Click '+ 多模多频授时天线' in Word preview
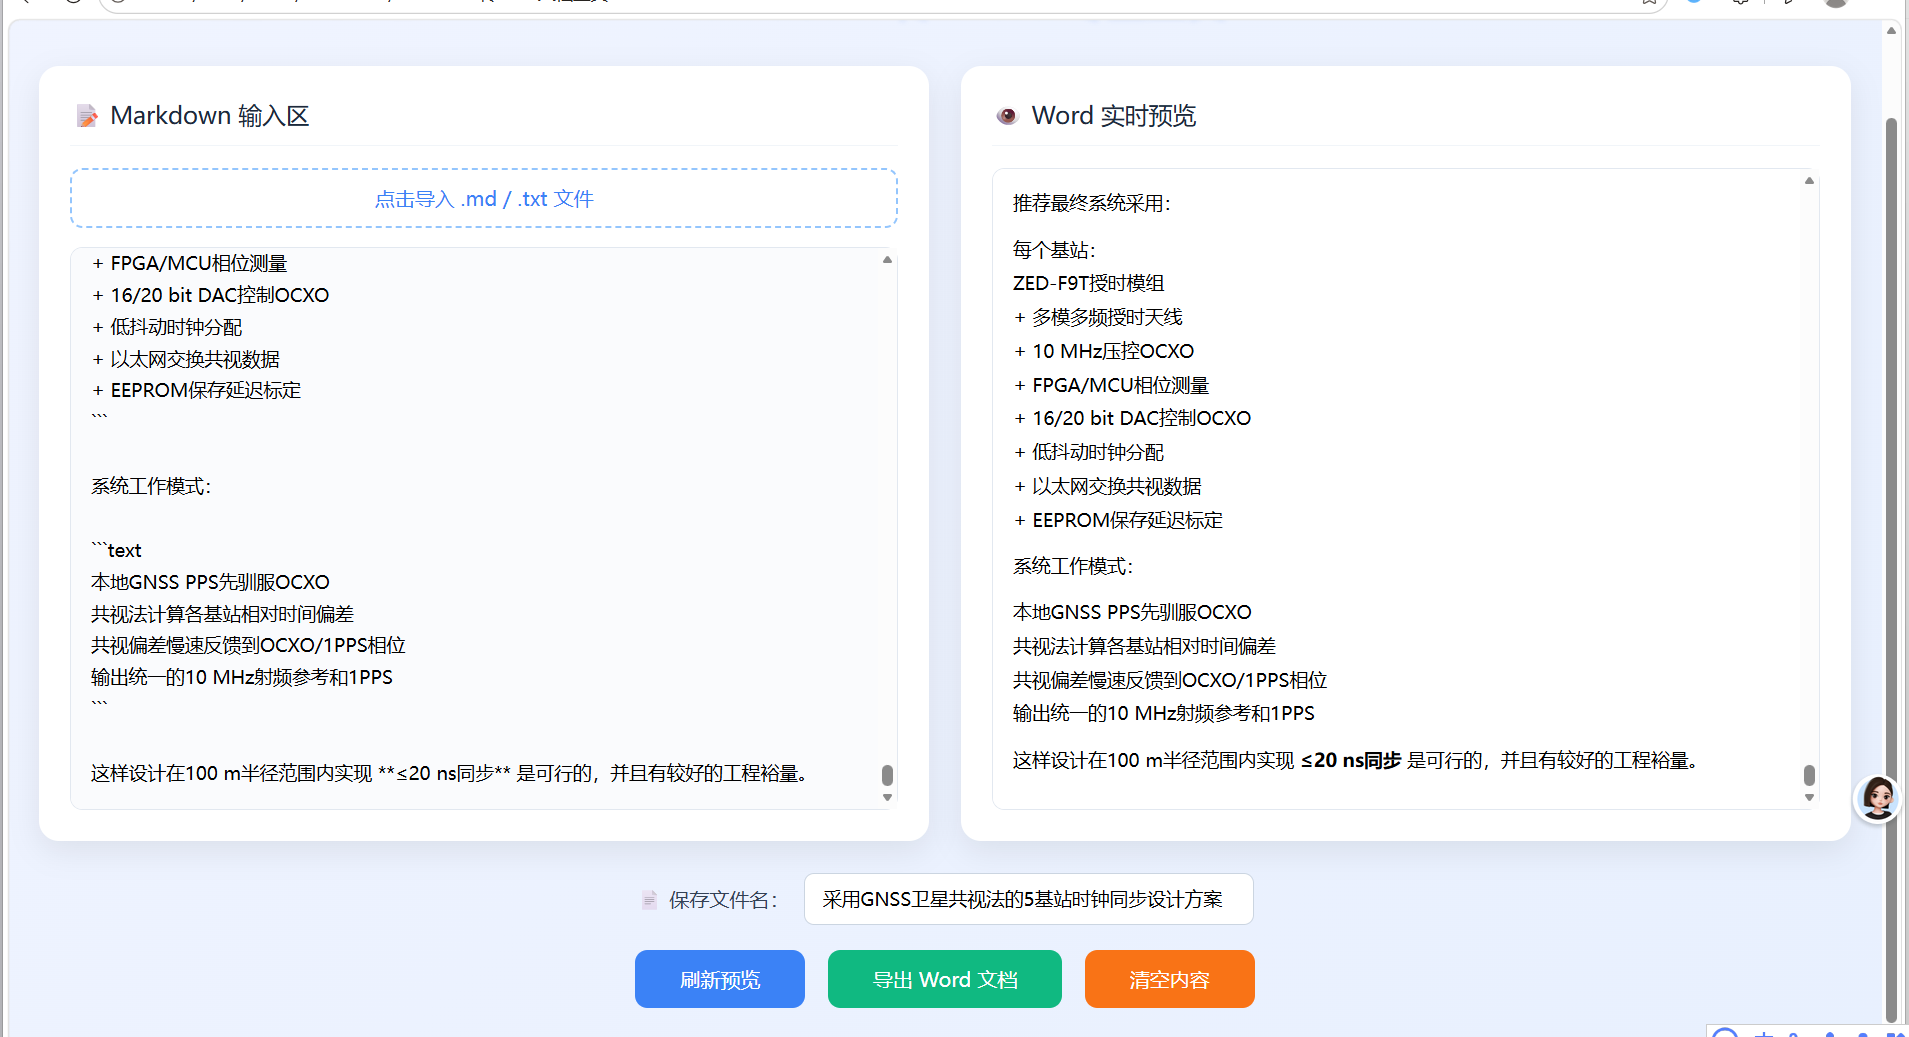Viewport: 1909px width, 1037px height. [x=1098, y=317]
